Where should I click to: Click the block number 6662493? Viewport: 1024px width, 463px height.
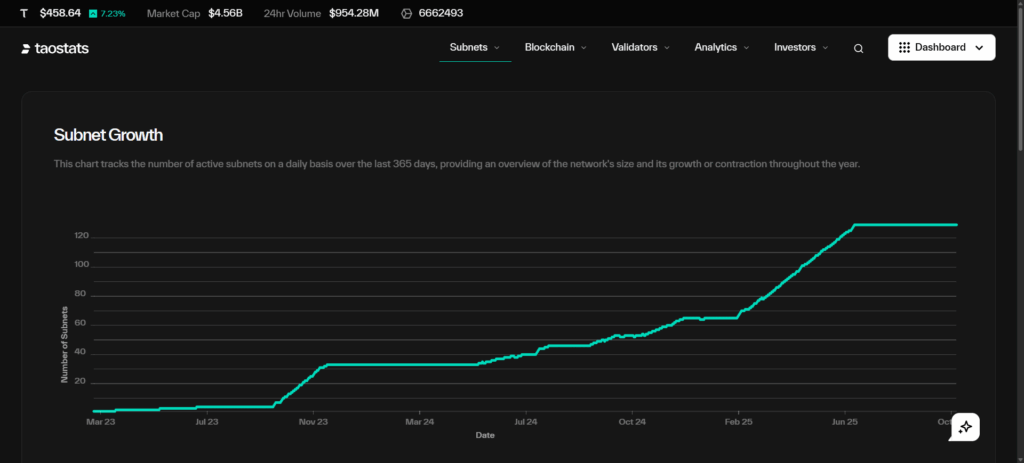(440, 14)
